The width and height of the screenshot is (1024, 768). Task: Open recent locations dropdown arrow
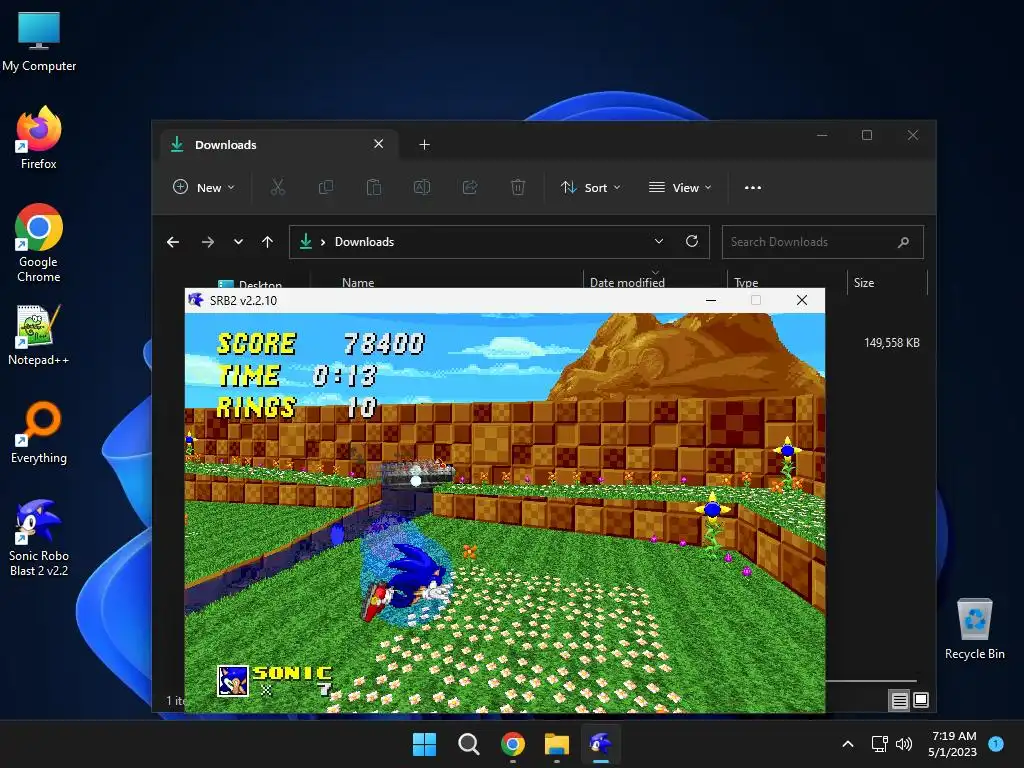(x=238, y=242)
